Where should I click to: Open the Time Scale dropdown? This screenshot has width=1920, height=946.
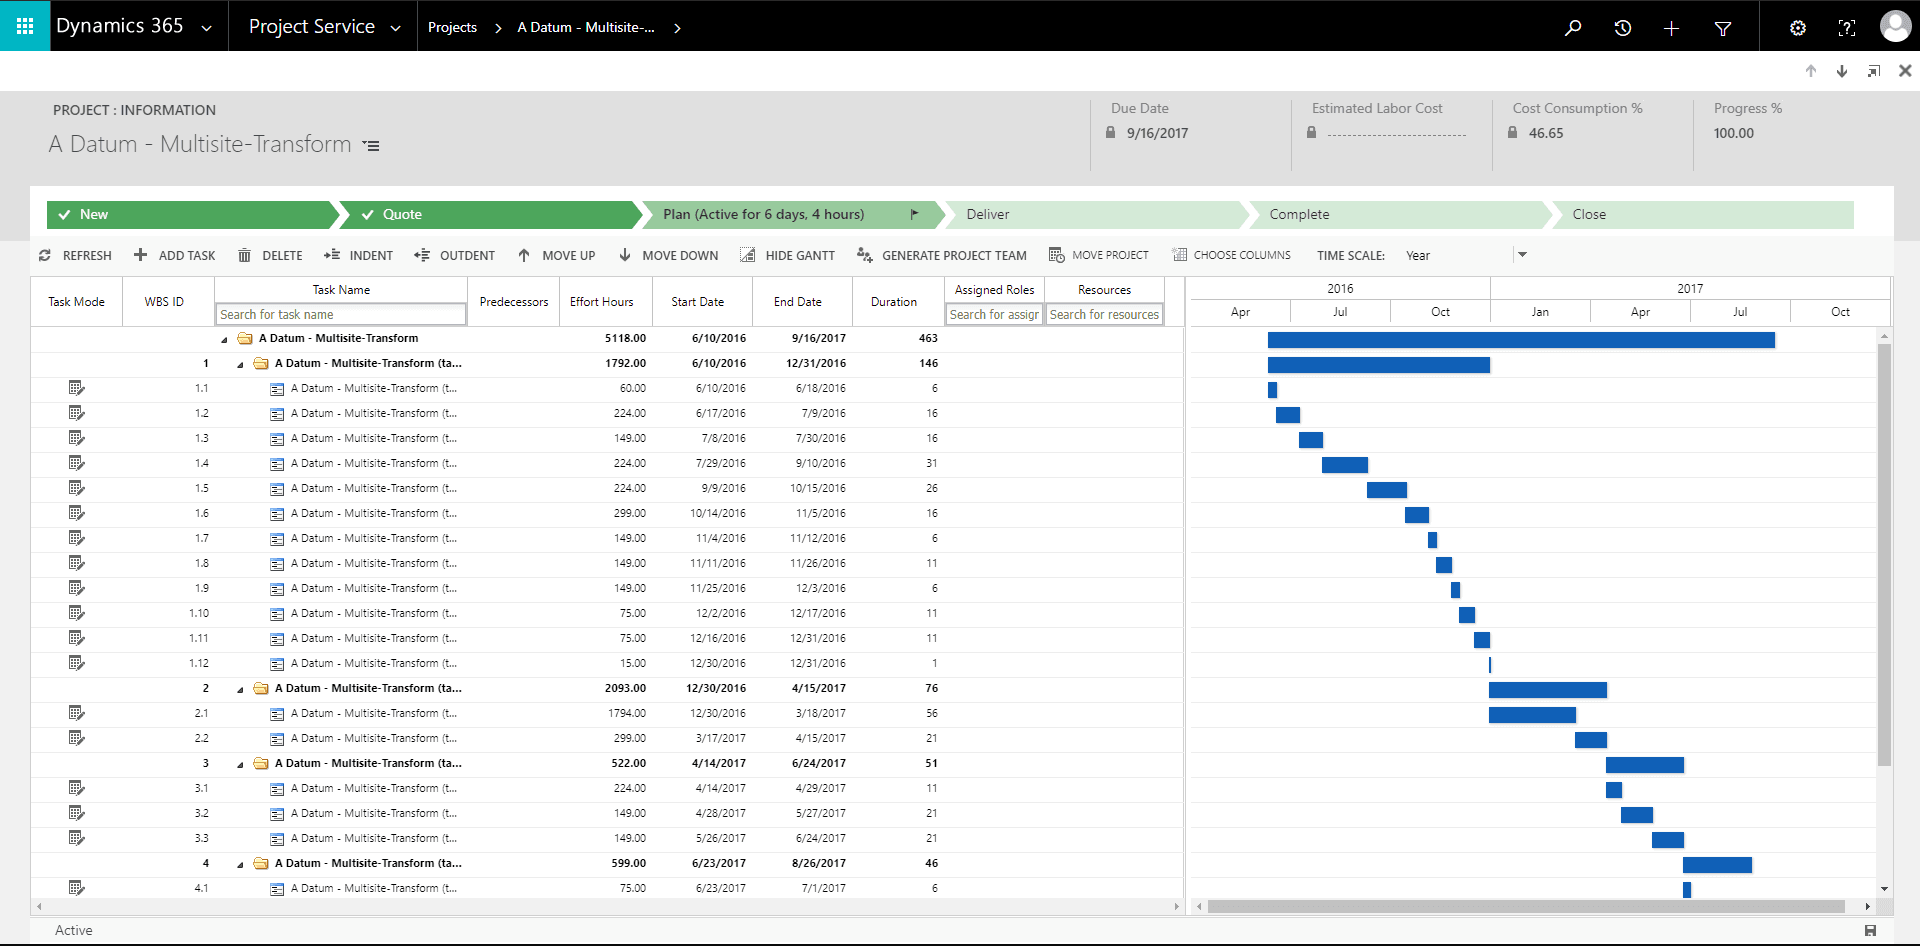[x=1521, y=255]
